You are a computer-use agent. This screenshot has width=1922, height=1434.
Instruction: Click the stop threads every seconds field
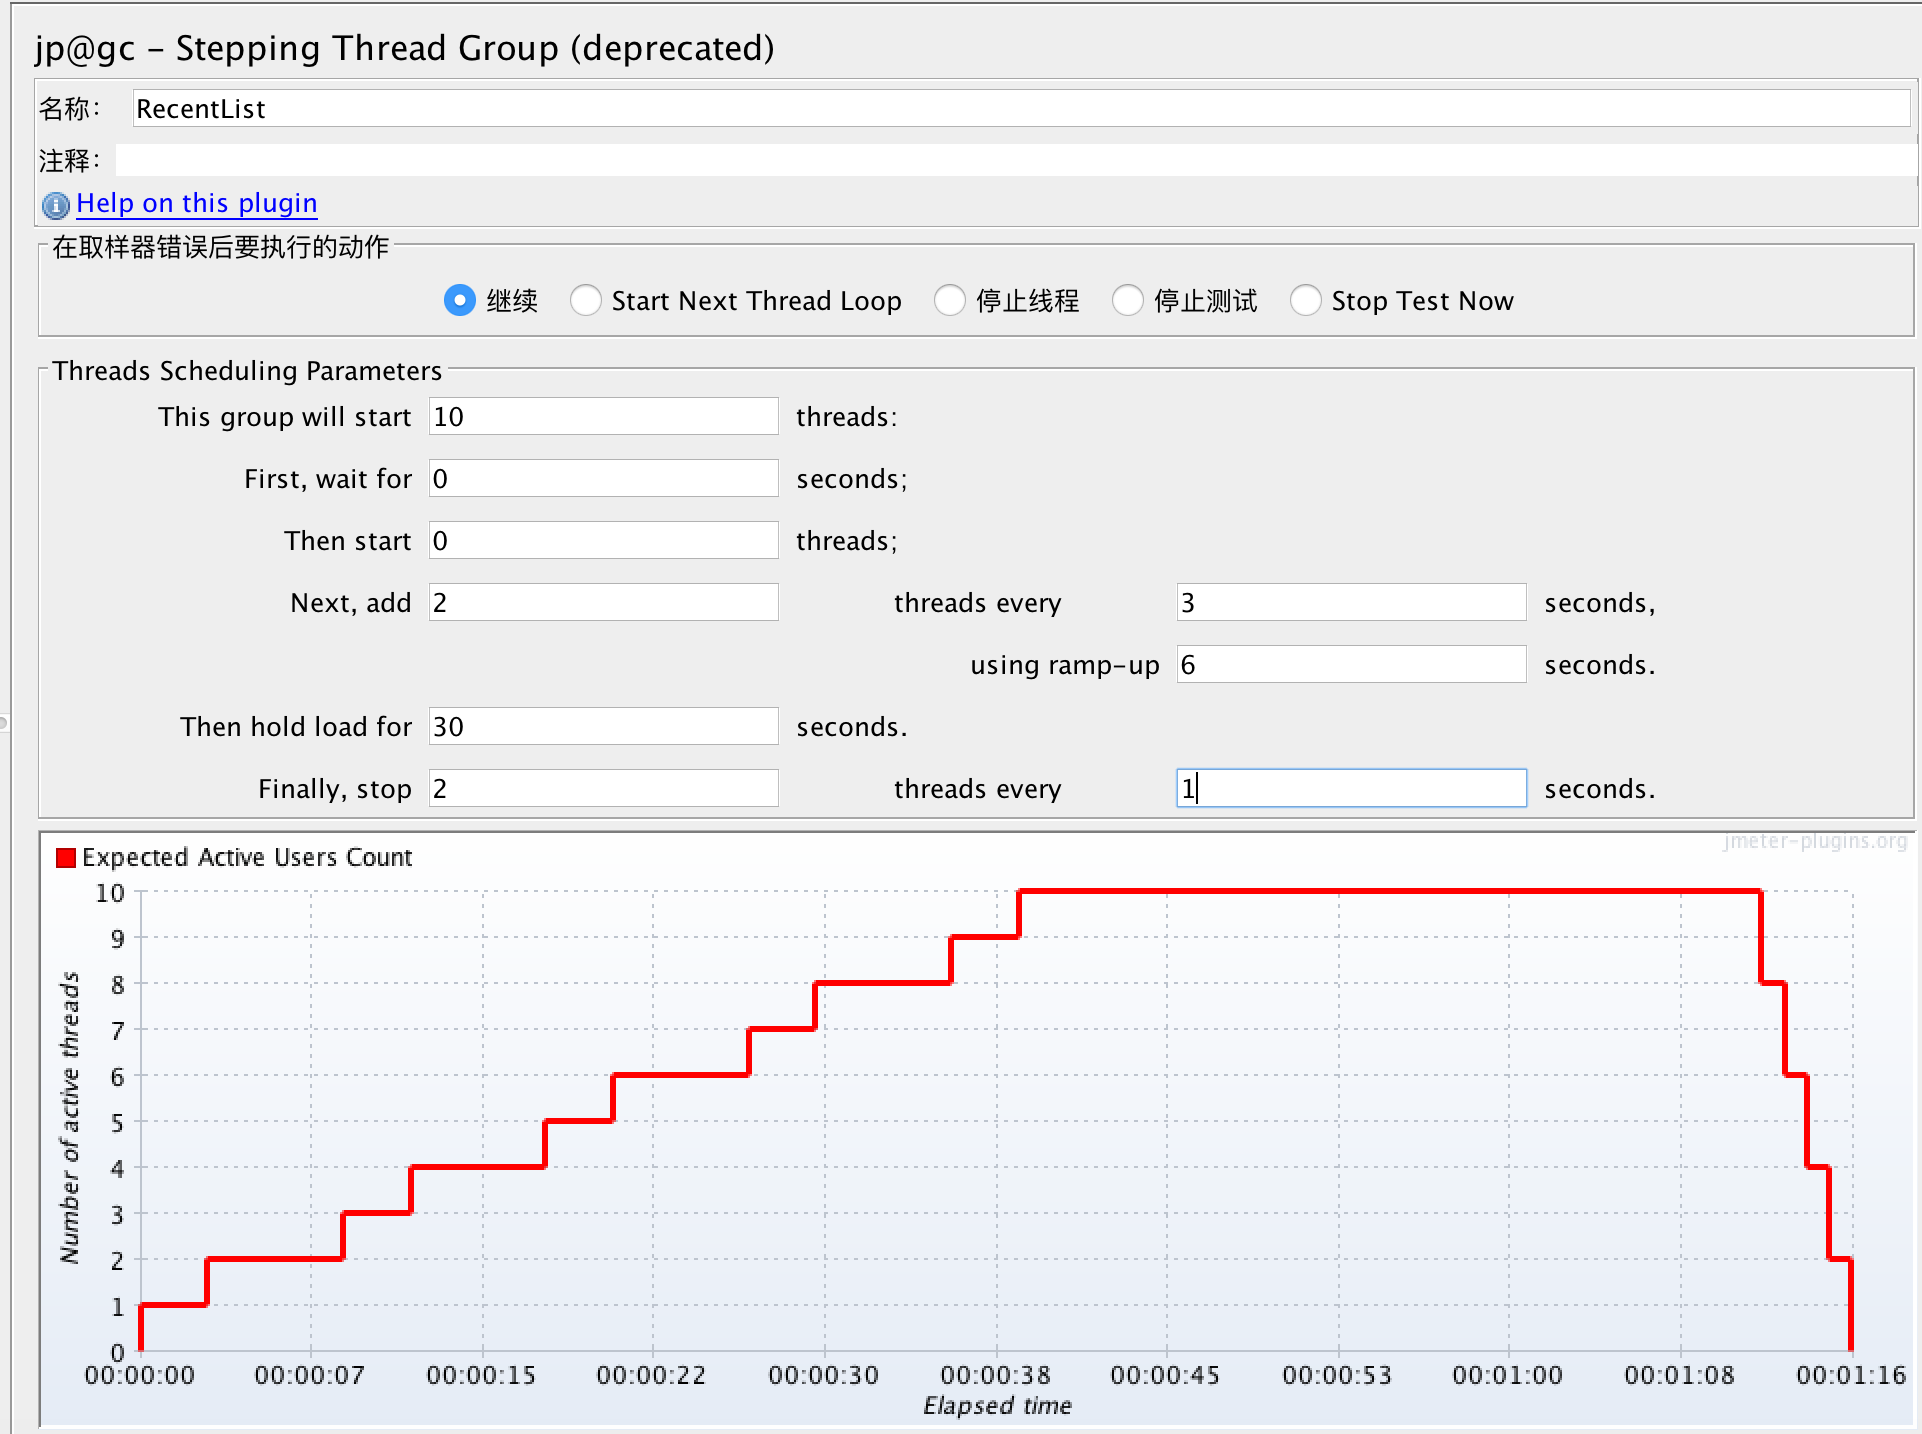pyautogui.click(x=1350, y=788)
